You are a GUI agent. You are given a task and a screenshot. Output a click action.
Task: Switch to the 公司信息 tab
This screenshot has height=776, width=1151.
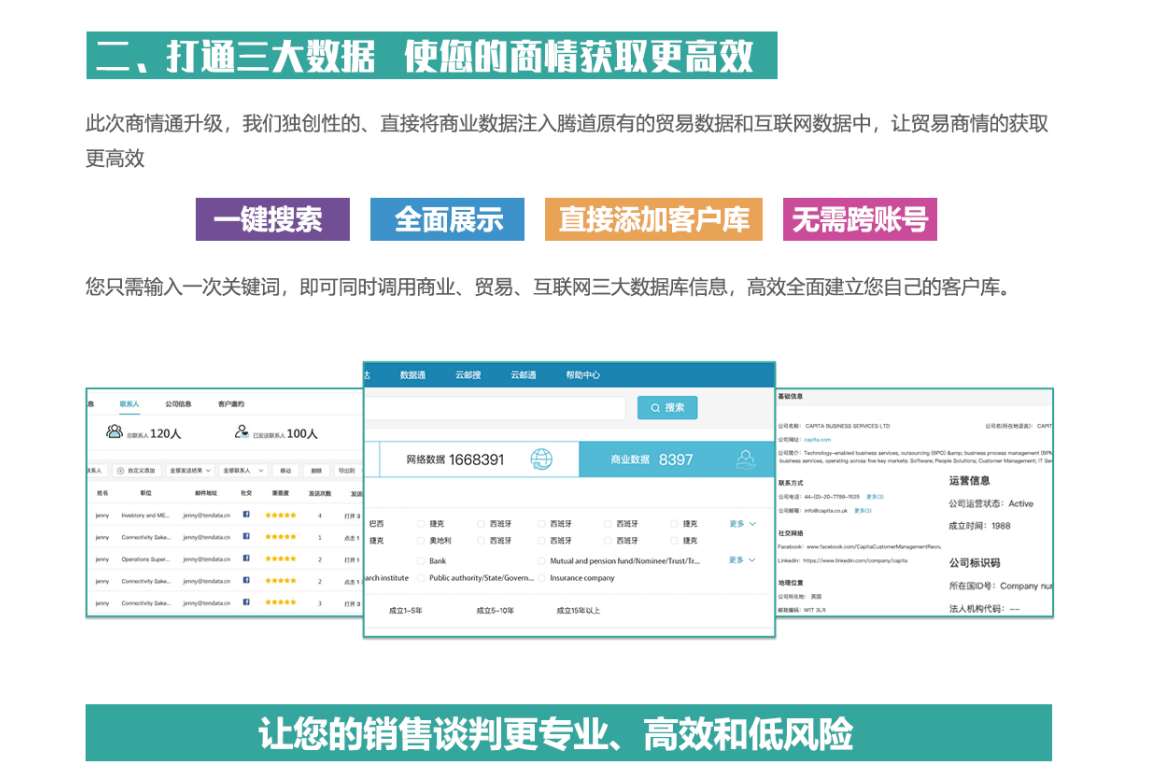[178, 404]
